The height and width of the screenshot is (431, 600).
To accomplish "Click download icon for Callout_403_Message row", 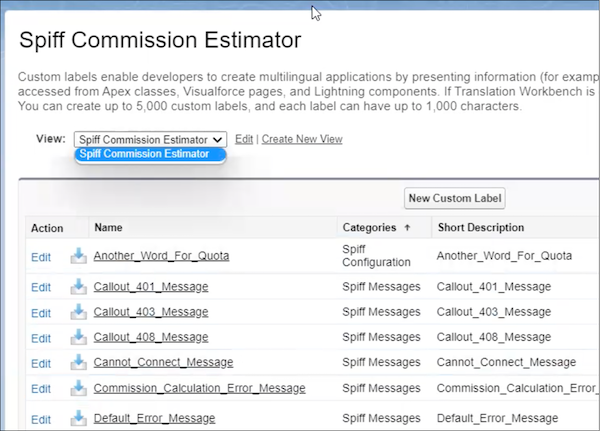I will (x=78, y=312).
